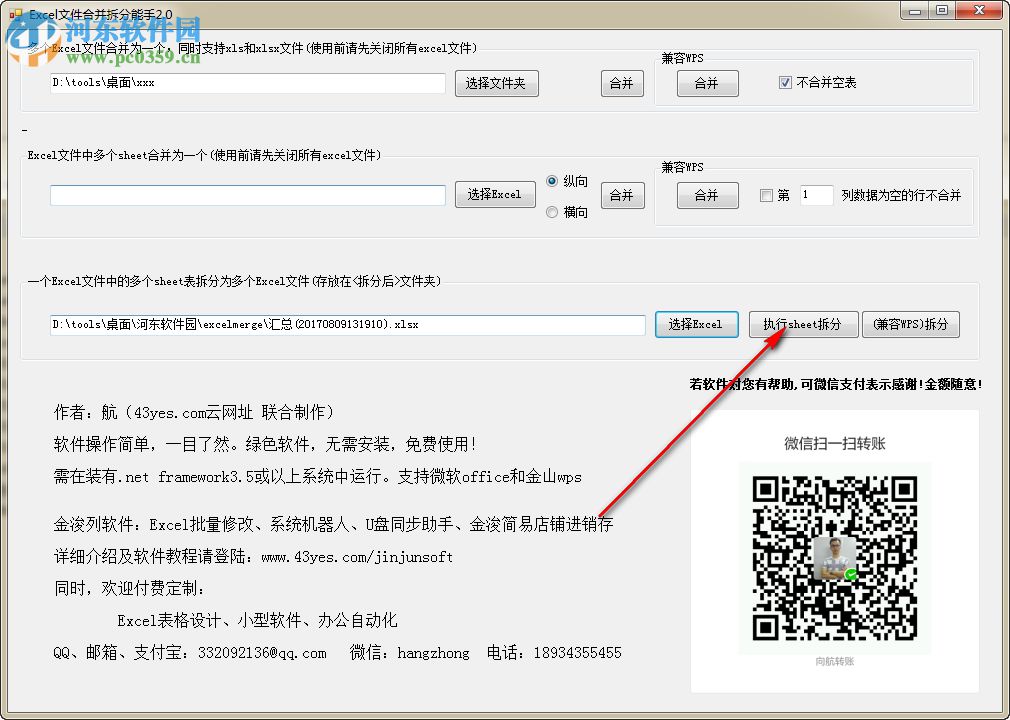This screenshot has width=1010, height=720.
Task: Select the 横向 radio option
Action: coord(551,212)
